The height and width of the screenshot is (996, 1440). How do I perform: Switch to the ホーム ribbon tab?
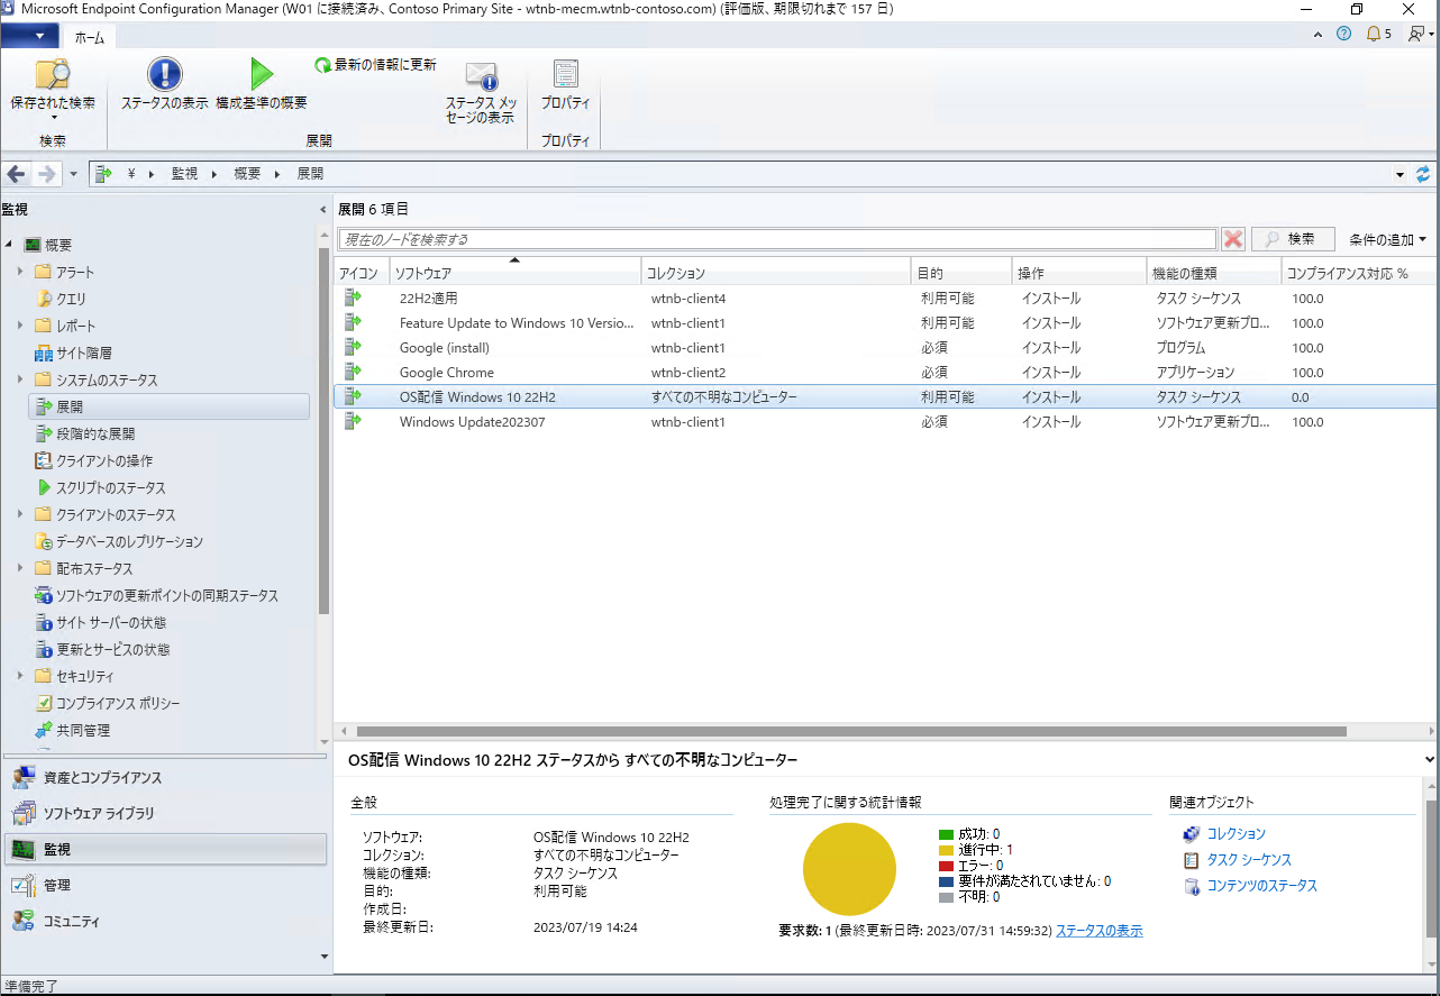point(90,38)
